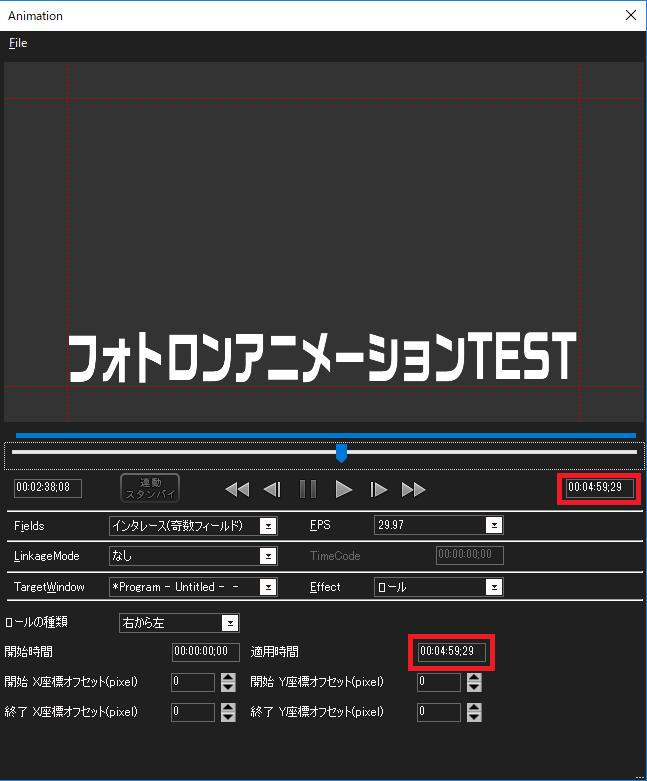Click the 終了 Y座標オフセット value field

coord(439,712)
